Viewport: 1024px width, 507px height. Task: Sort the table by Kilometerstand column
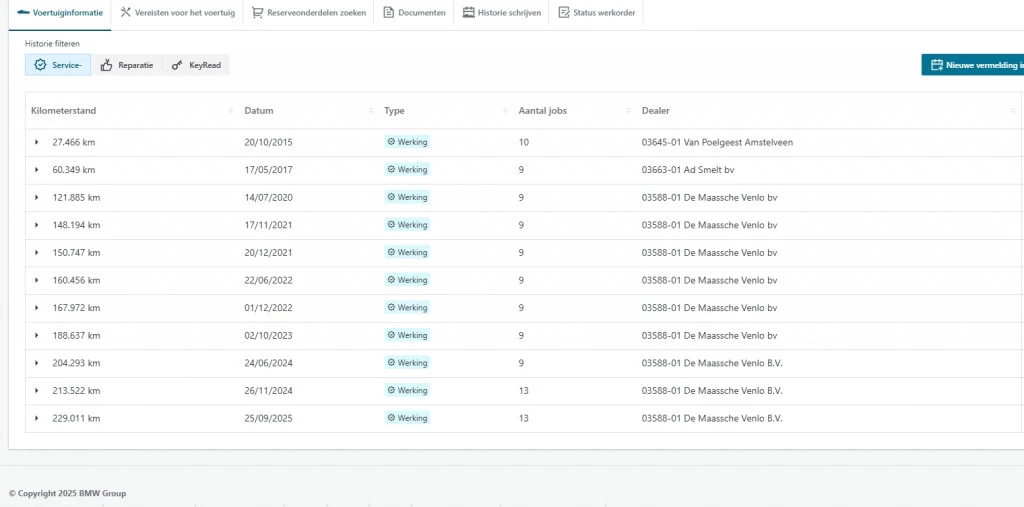click(x=64, y=111)
